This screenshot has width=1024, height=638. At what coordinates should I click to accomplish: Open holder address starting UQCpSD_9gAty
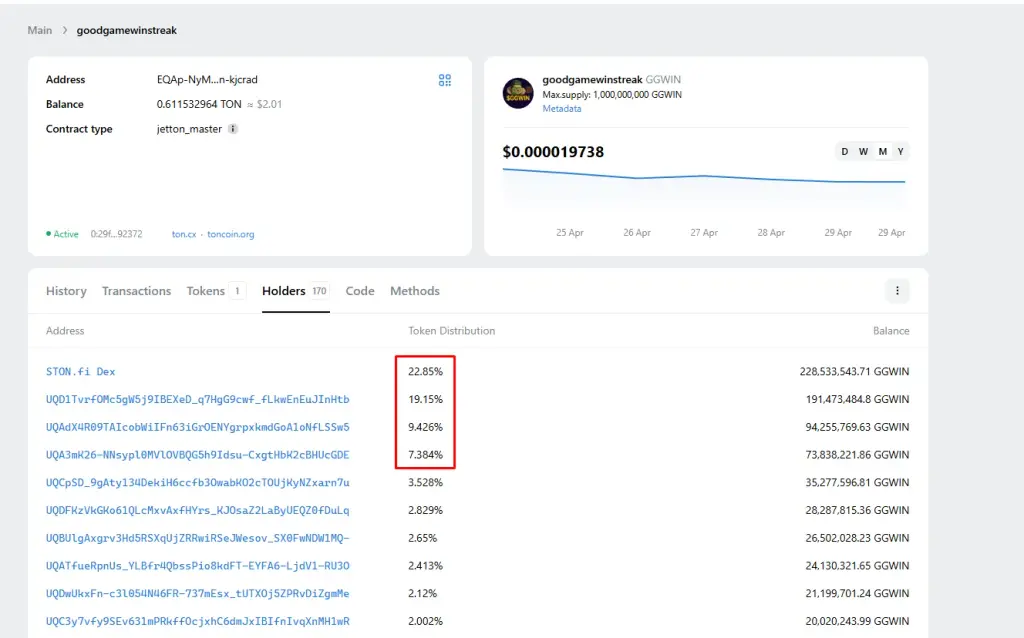(197, 482)
